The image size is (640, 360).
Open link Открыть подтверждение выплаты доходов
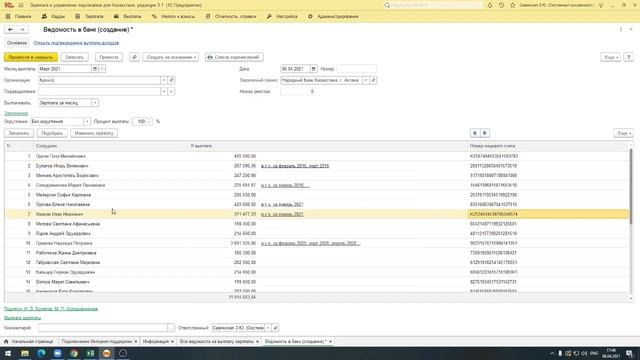[76, 43]
